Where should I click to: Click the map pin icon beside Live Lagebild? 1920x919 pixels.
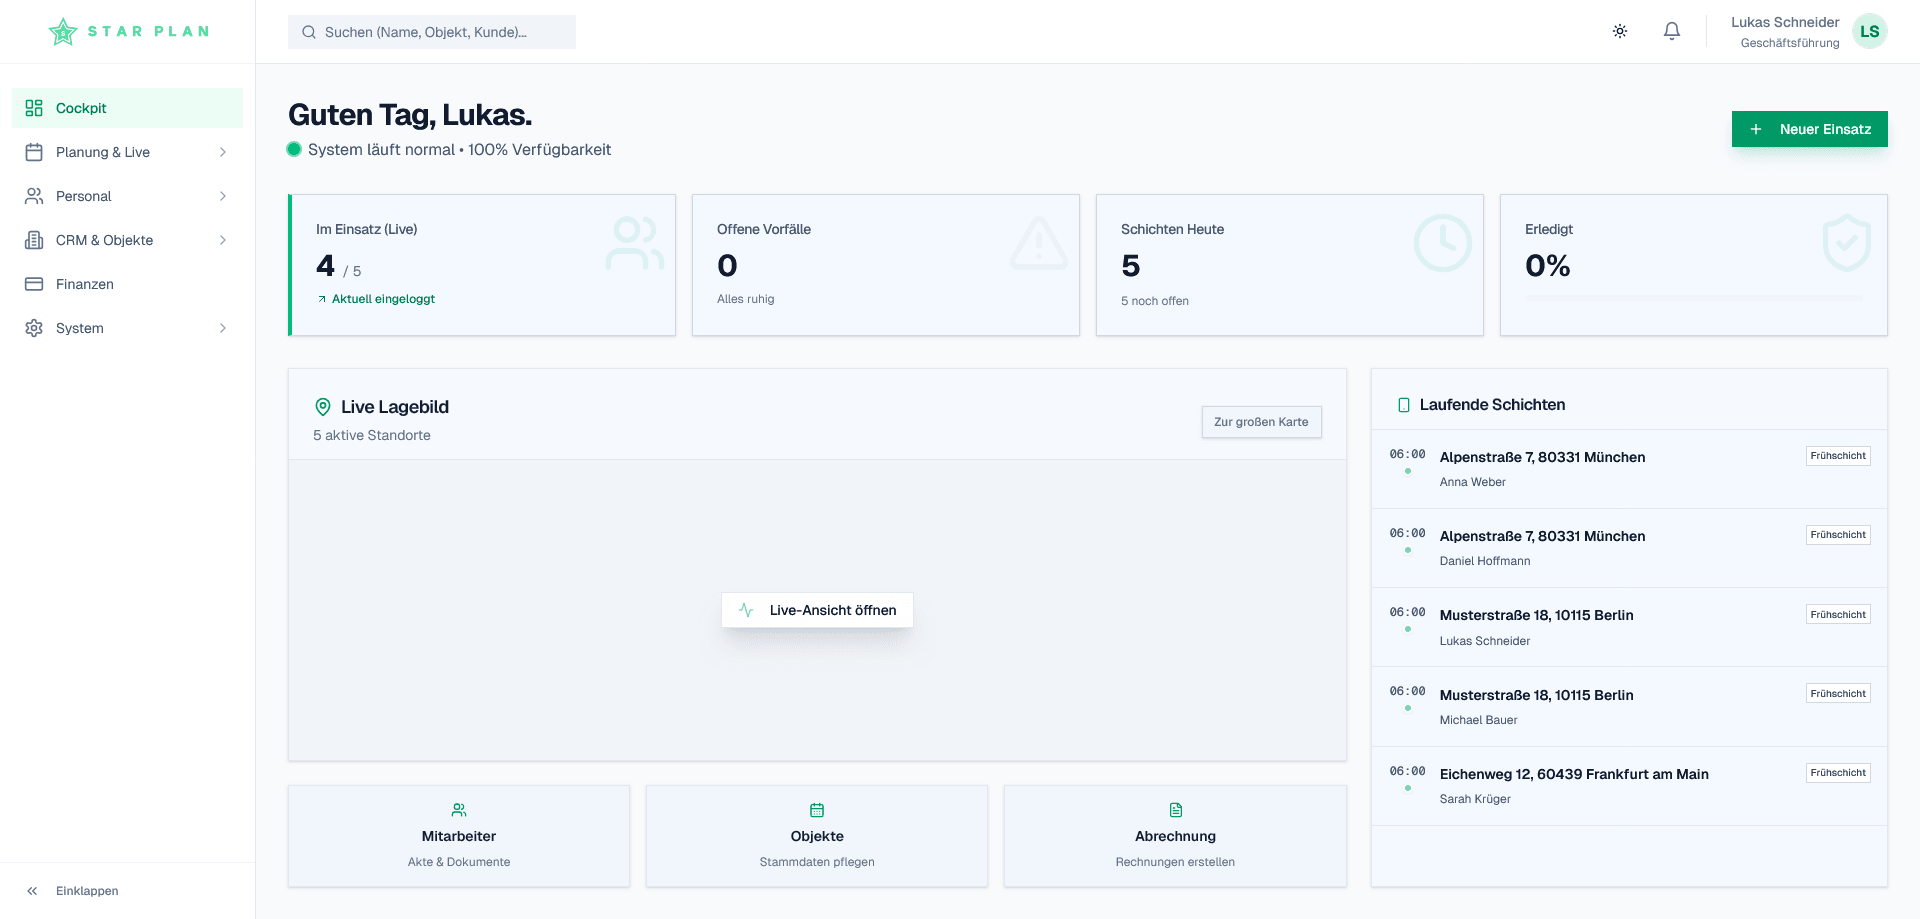pos(322,406)
